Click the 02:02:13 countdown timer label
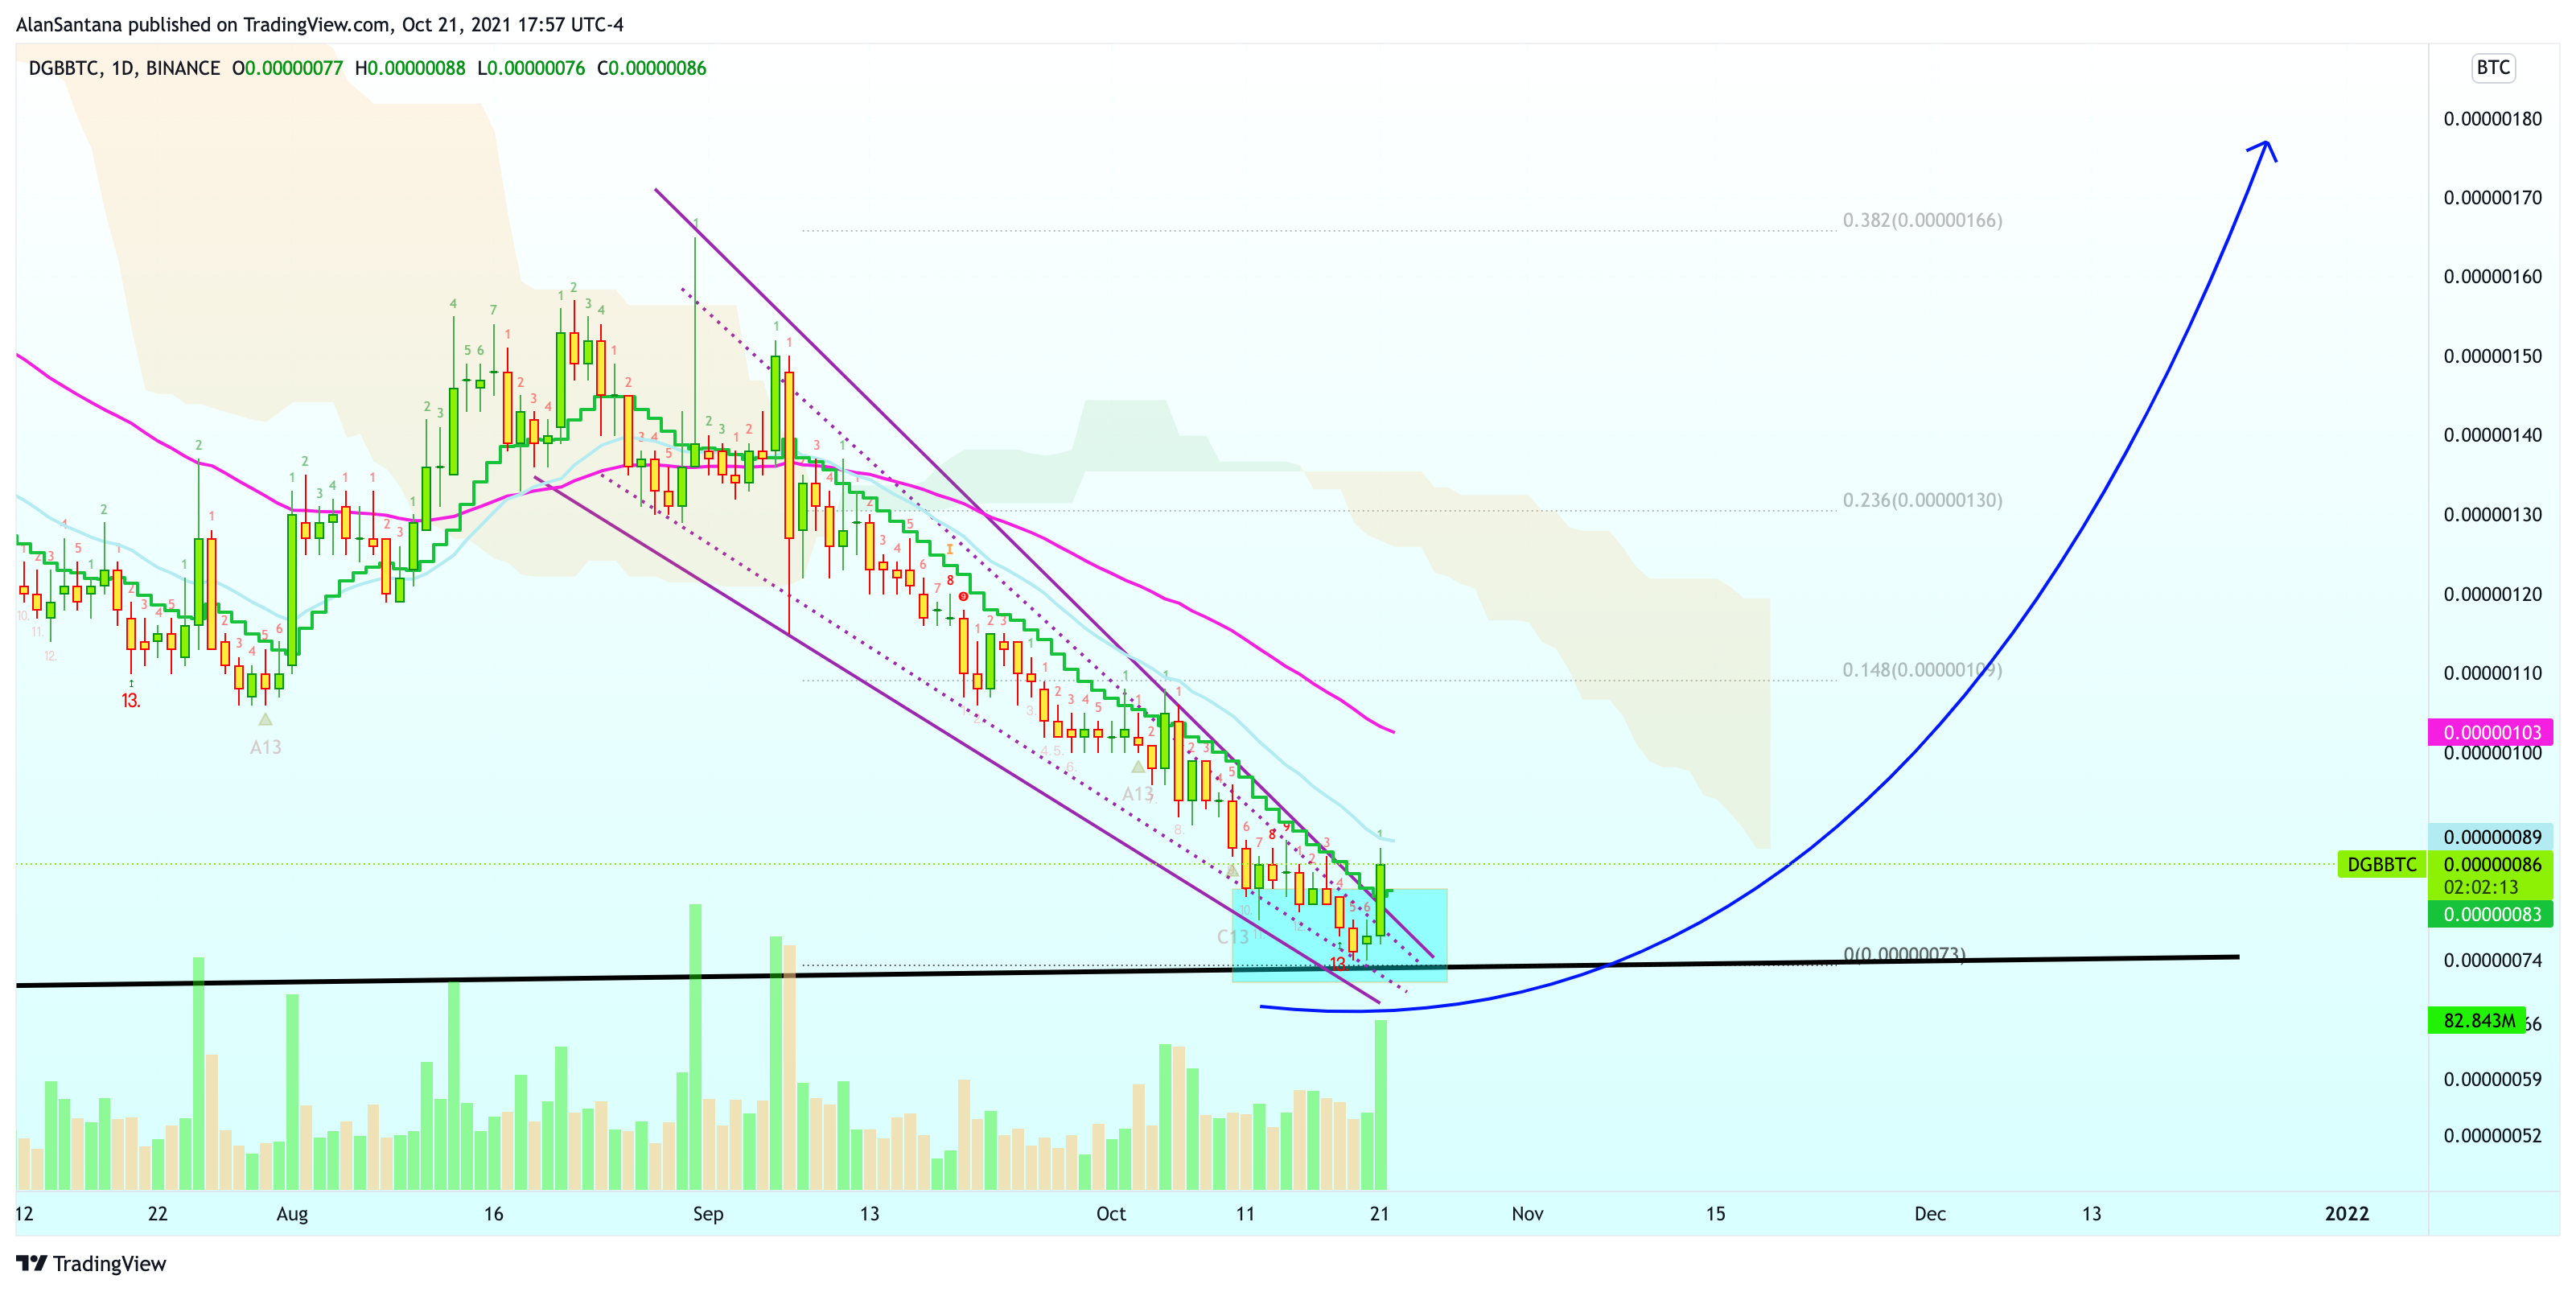The height and width of the screenshot is (1292, 2576). click(2480, 887)
